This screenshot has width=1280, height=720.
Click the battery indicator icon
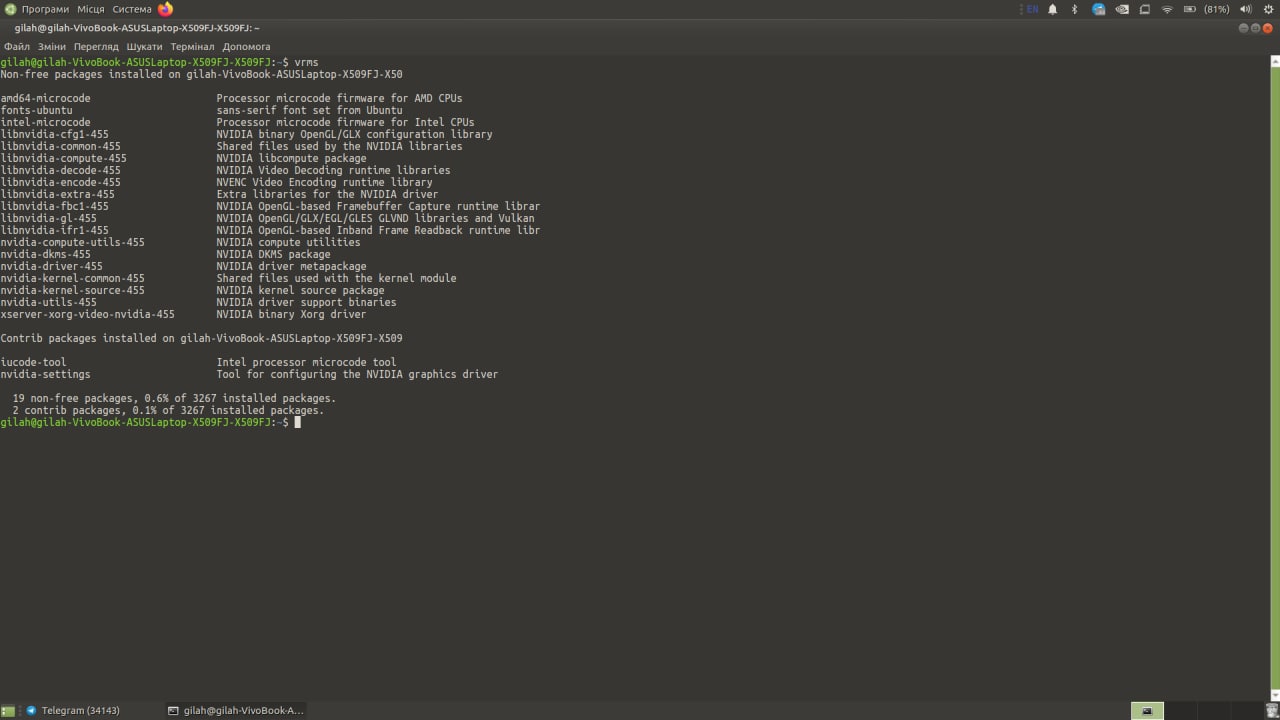[x=1189, y=9]
